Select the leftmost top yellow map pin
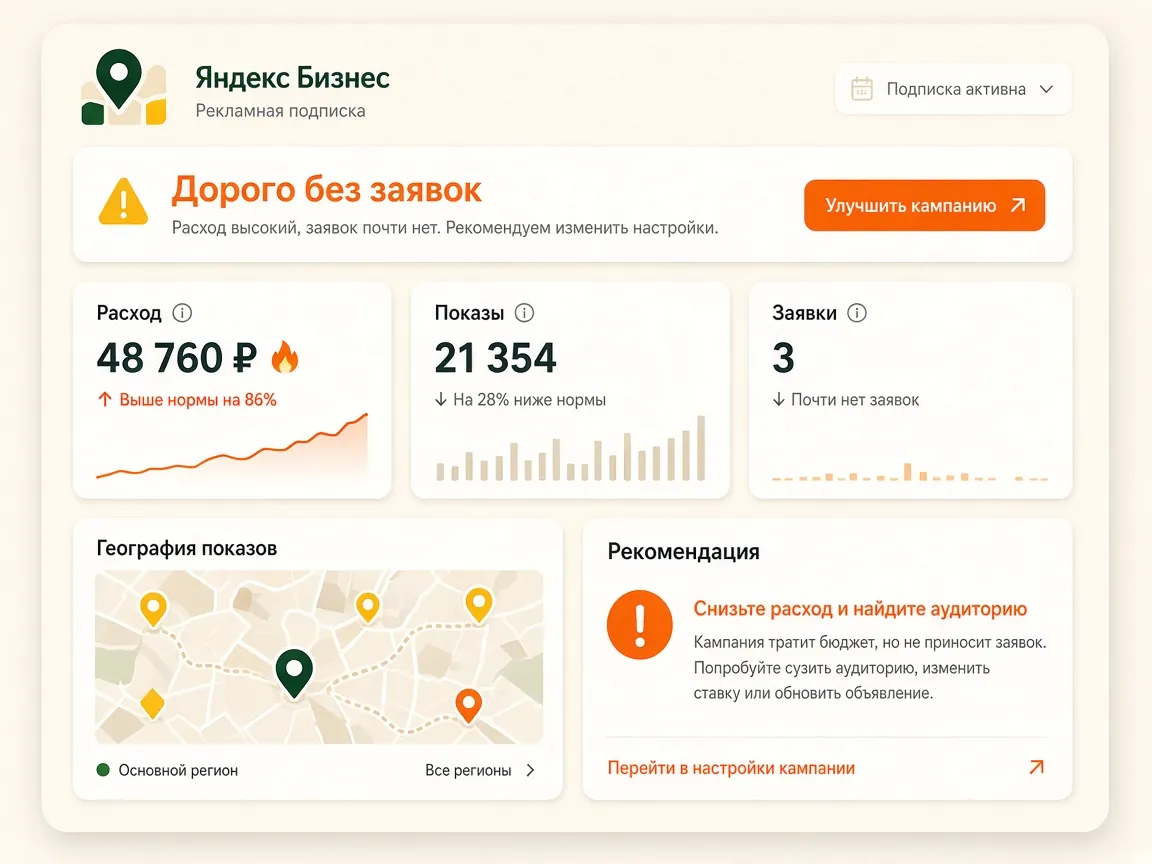Image resolution: width=1152 pixels, height=864 pixels. click(x=154, y=609)
